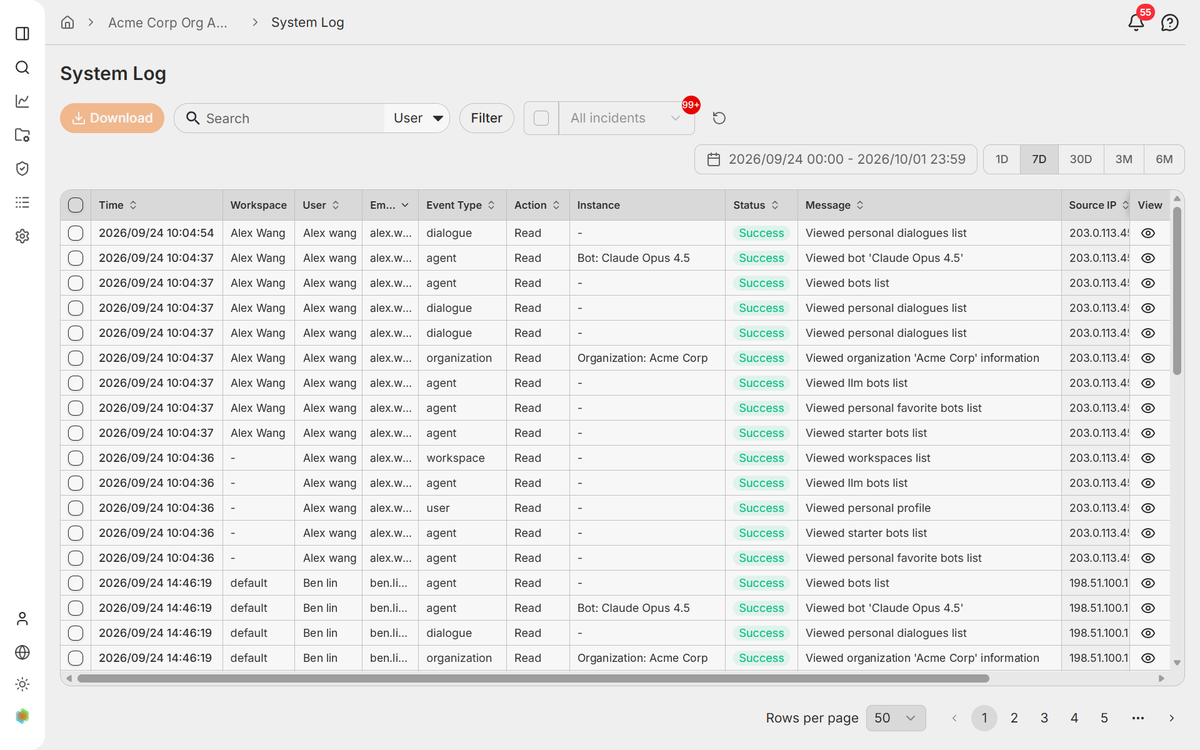Open Acme Corp Org breadcrumb
Viewport: 1200px width, 750px height.
168,22
